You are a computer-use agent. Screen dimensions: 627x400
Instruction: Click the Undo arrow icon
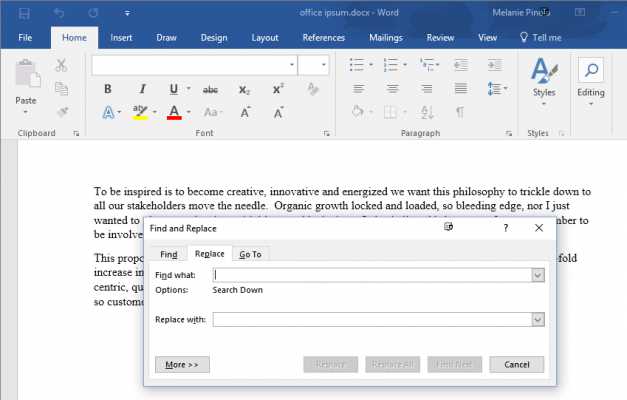[x=59, y=13]
